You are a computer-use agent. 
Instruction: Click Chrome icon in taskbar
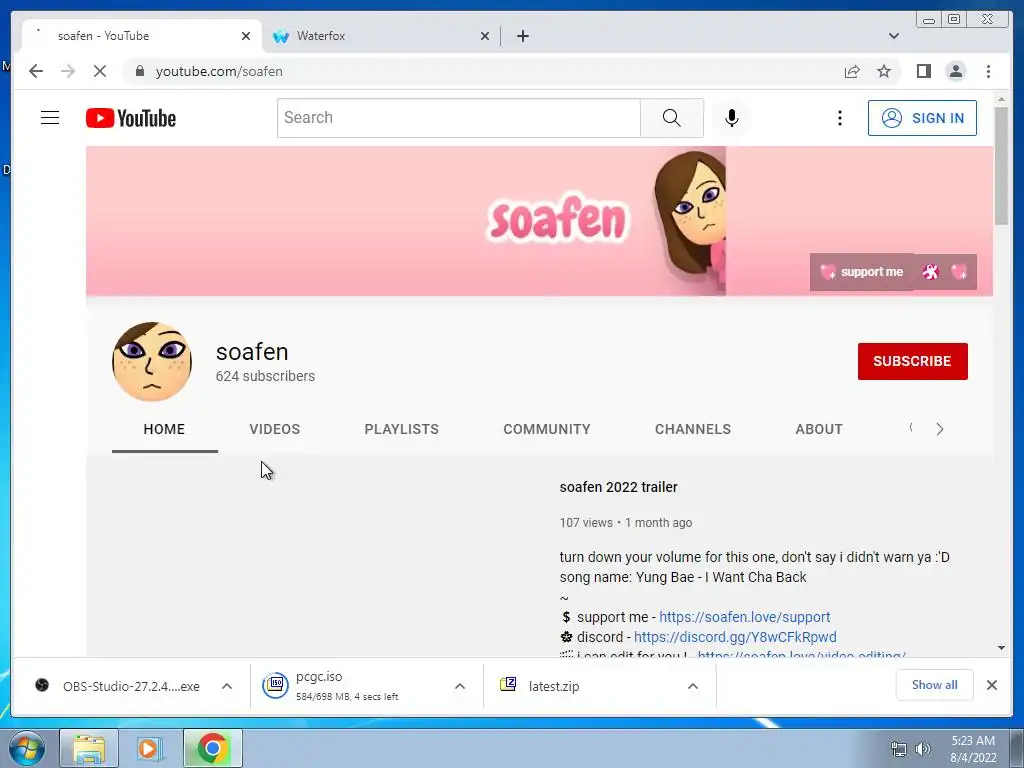click(212, 748)
